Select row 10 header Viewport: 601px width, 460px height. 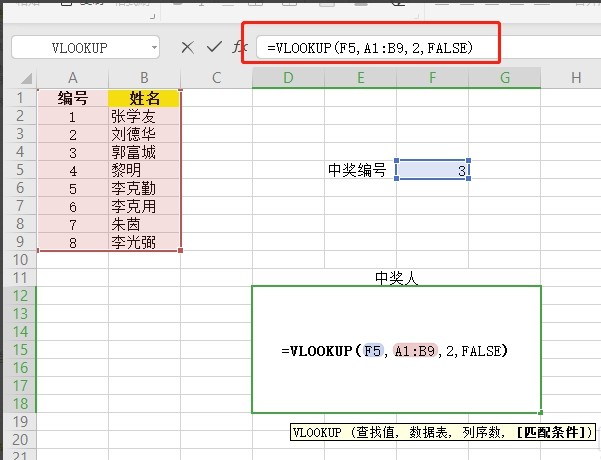(x=20, y=260)
